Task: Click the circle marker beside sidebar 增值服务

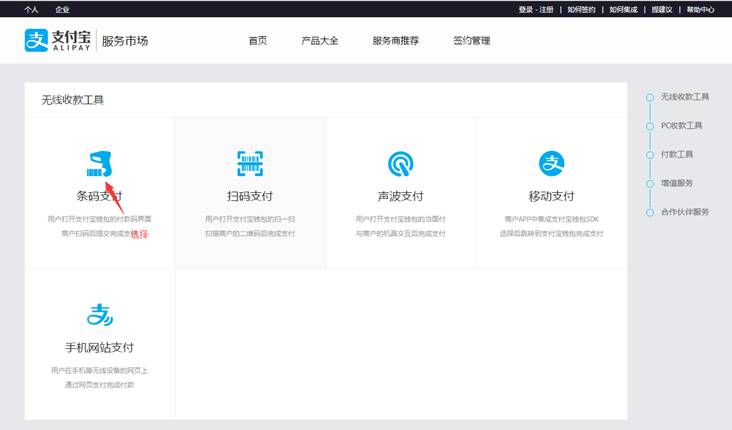Action: (x=649, y=184)
